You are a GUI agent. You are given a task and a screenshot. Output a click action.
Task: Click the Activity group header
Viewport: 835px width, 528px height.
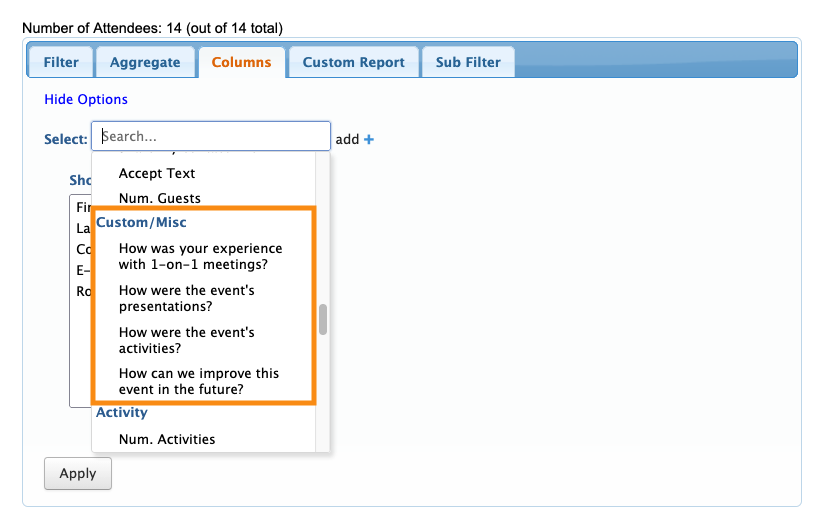[x=122, y=412]
